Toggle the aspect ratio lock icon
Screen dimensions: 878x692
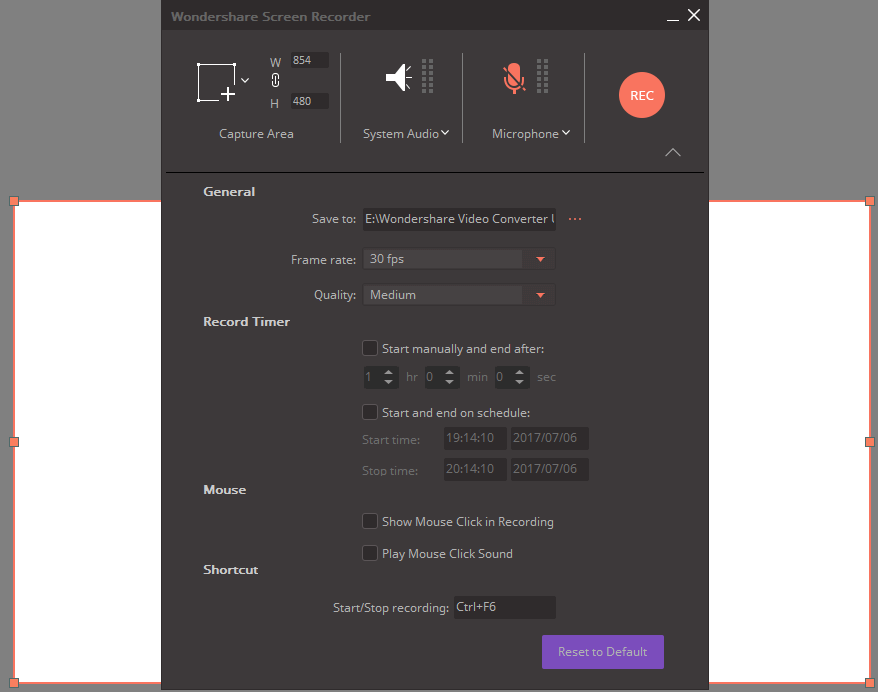point(275,81)
